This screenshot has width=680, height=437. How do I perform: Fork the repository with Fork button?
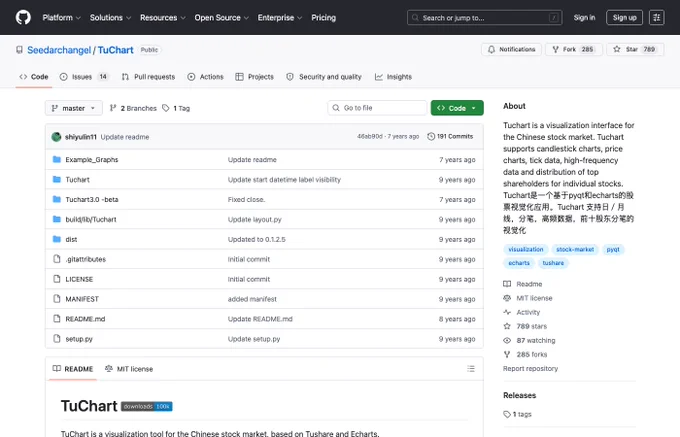click(574, 49)
